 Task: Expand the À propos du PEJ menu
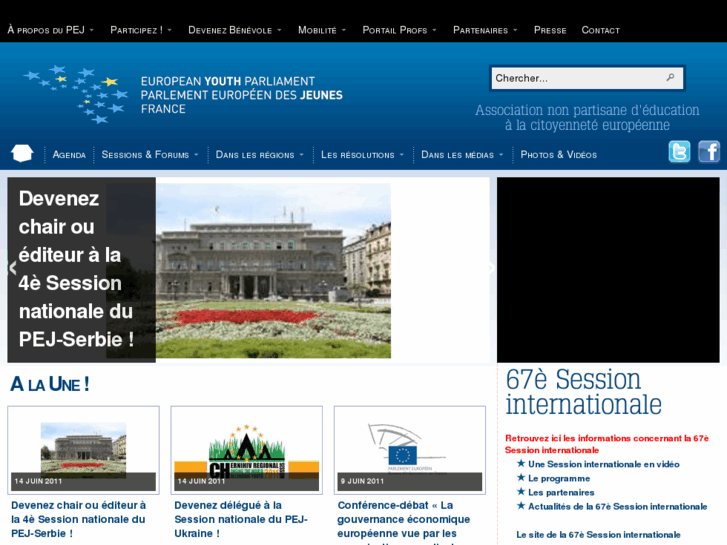tap(50, 30)
